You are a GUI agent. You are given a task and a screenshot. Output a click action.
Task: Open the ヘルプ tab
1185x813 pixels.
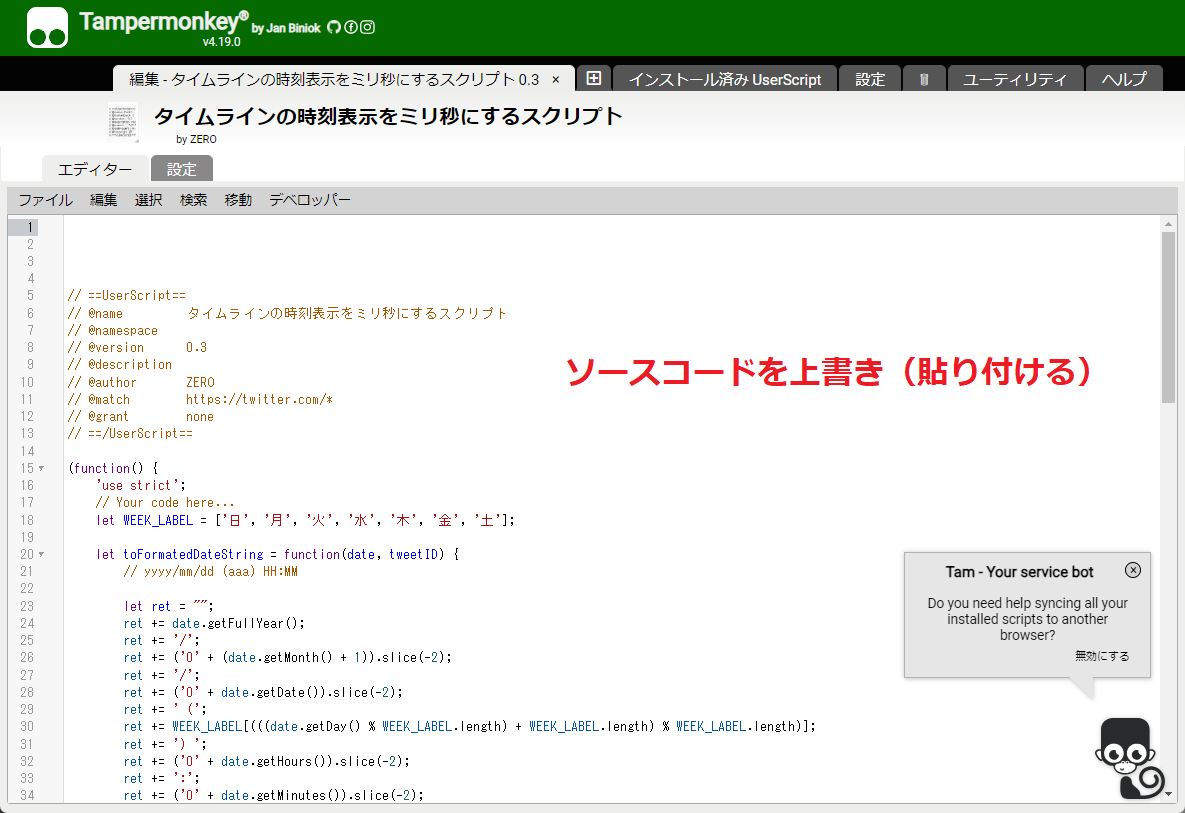(1124, 77)
